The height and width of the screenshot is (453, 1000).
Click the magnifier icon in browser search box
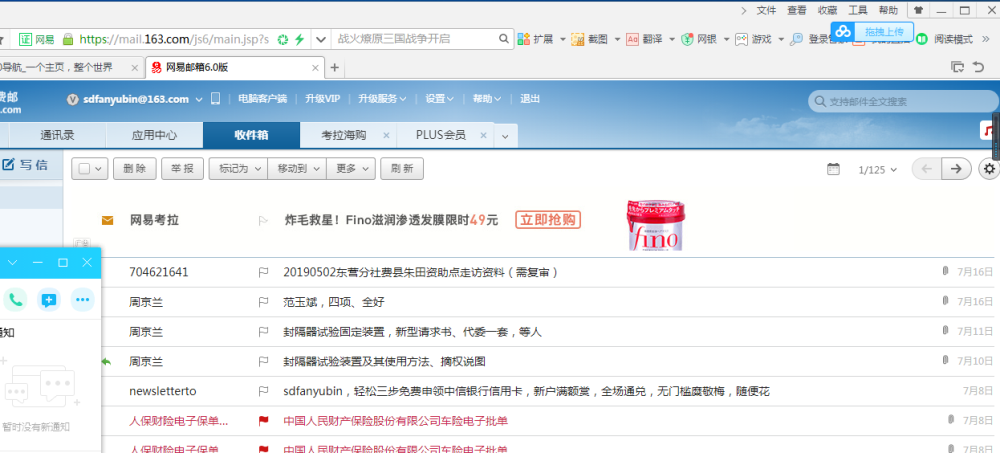pyautogui.click(x=504, y=39)
